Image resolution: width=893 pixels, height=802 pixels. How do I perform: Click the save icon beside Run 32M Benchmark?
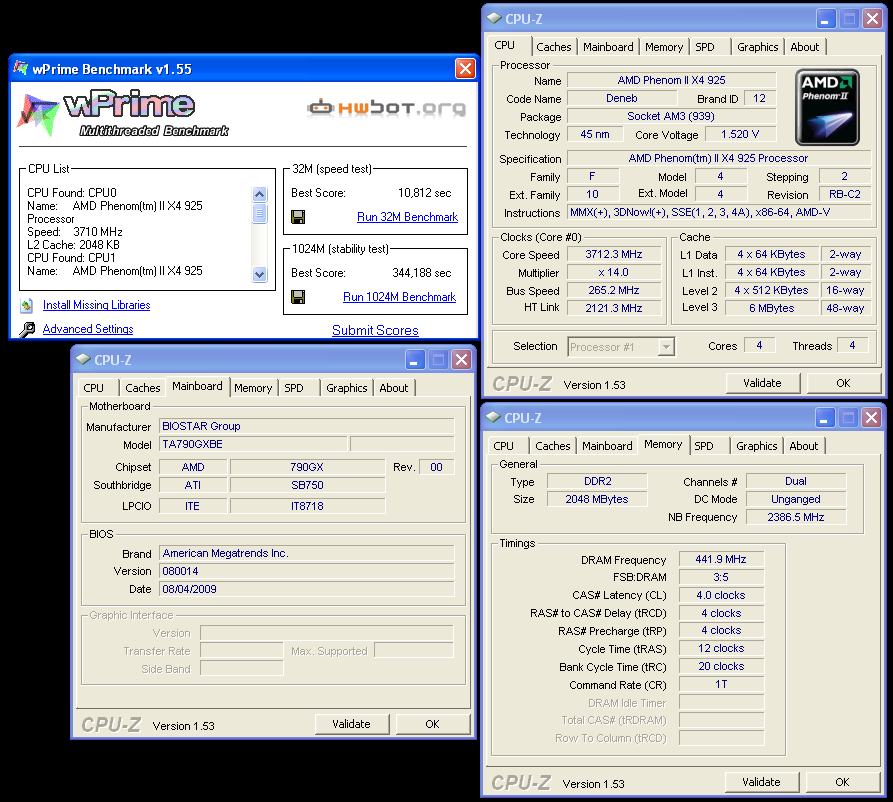tap(298, 217)
